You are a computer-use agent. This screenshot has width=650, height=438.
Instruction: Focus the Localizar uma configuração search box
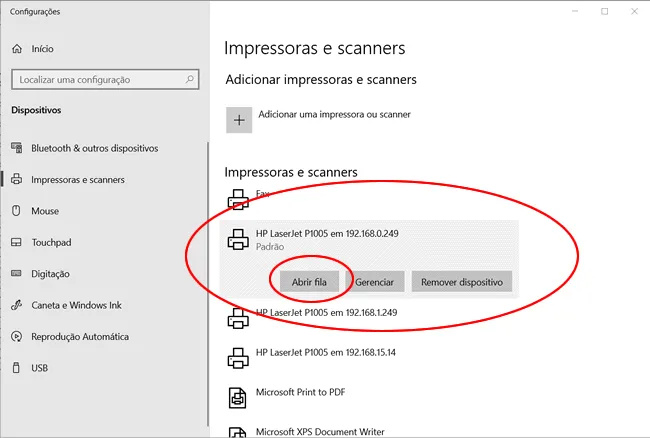105,79
